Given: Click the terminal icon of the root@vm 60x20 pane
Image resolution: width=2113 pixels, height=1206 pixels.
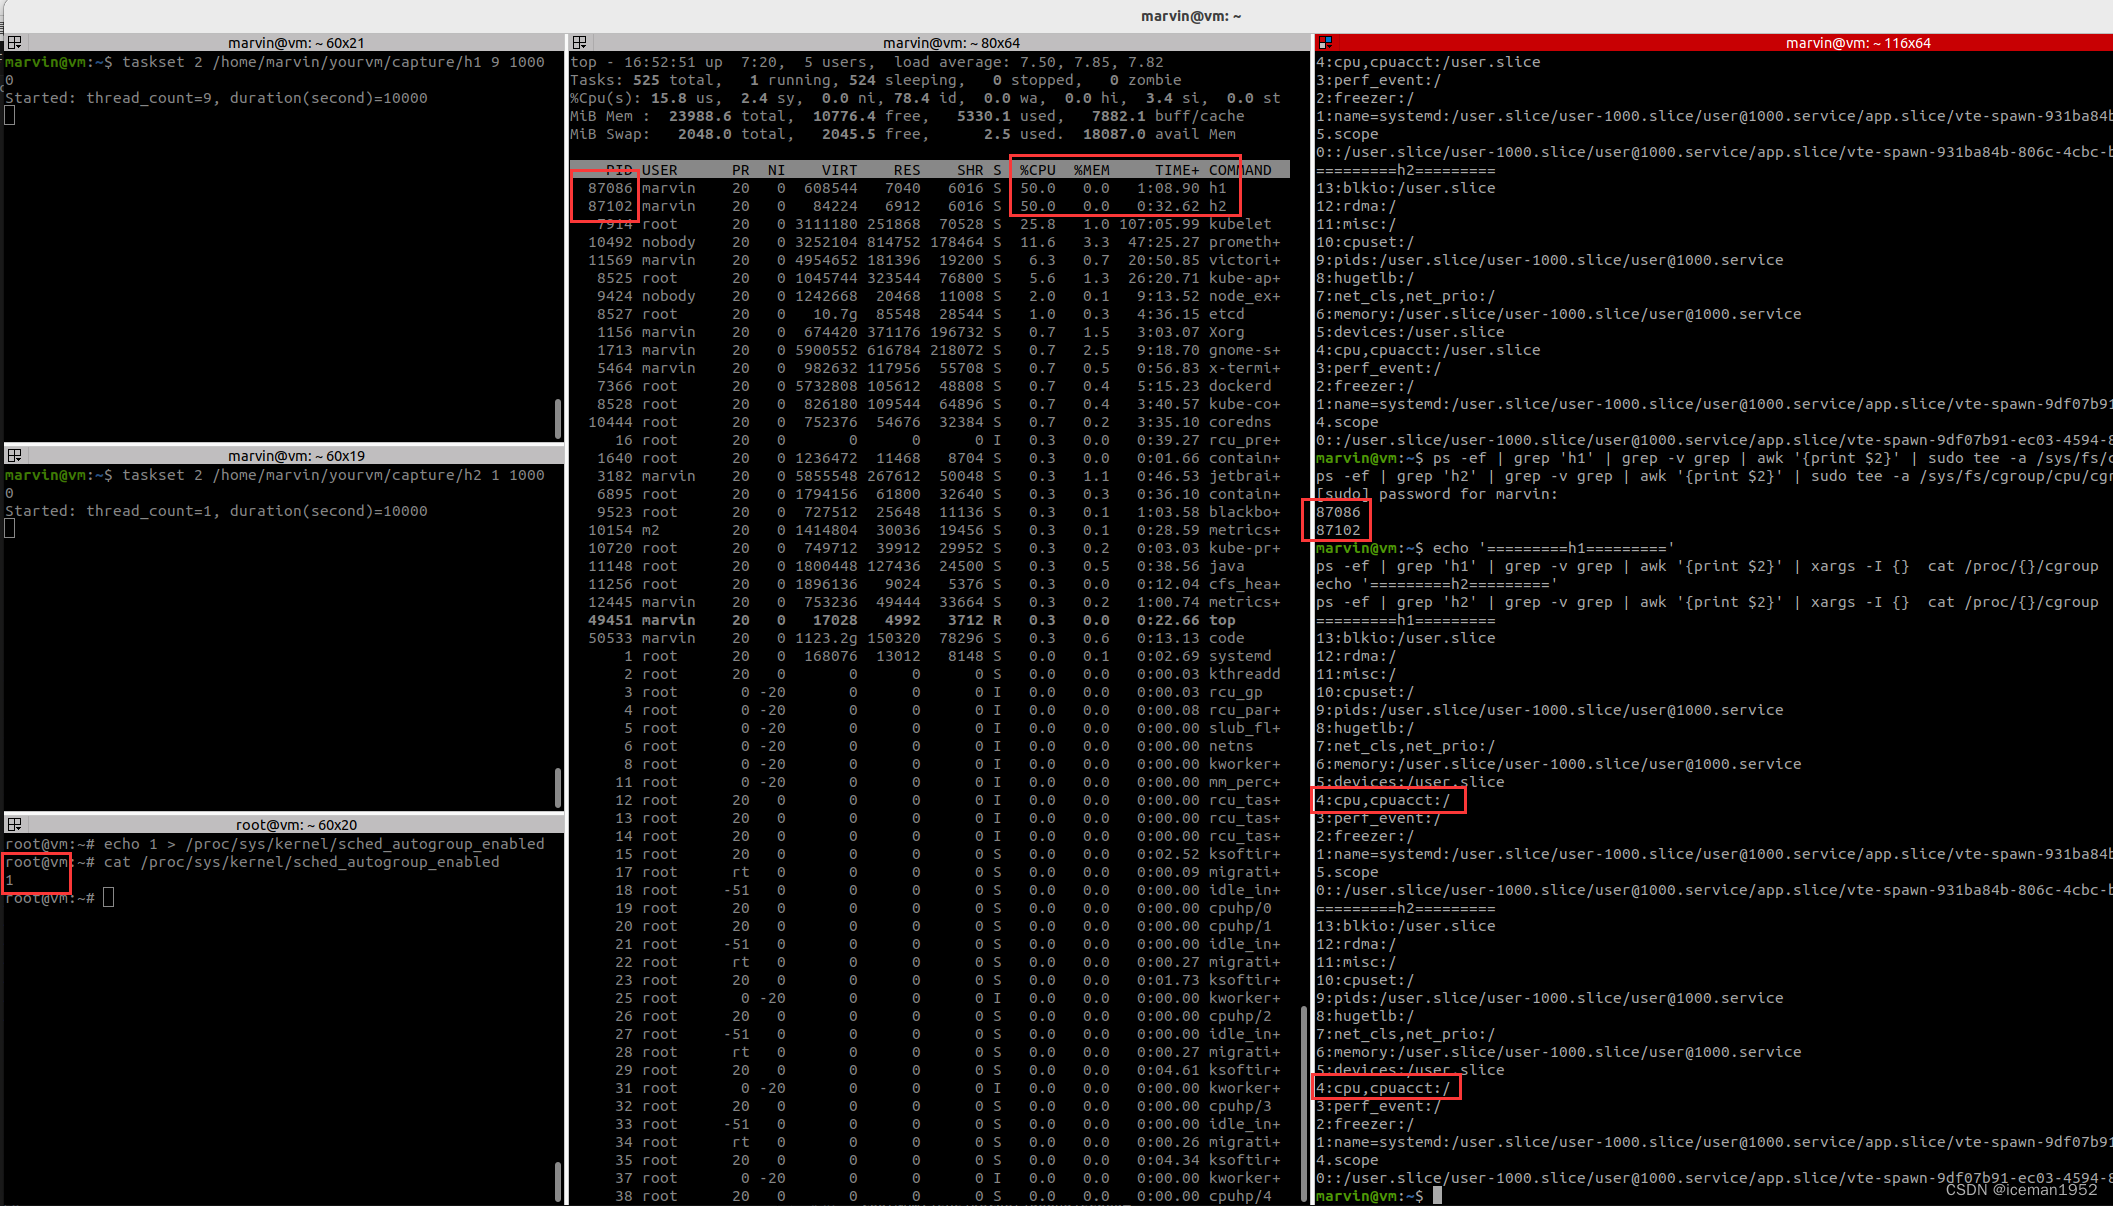Looking at the screenshot, I should 15,825.
